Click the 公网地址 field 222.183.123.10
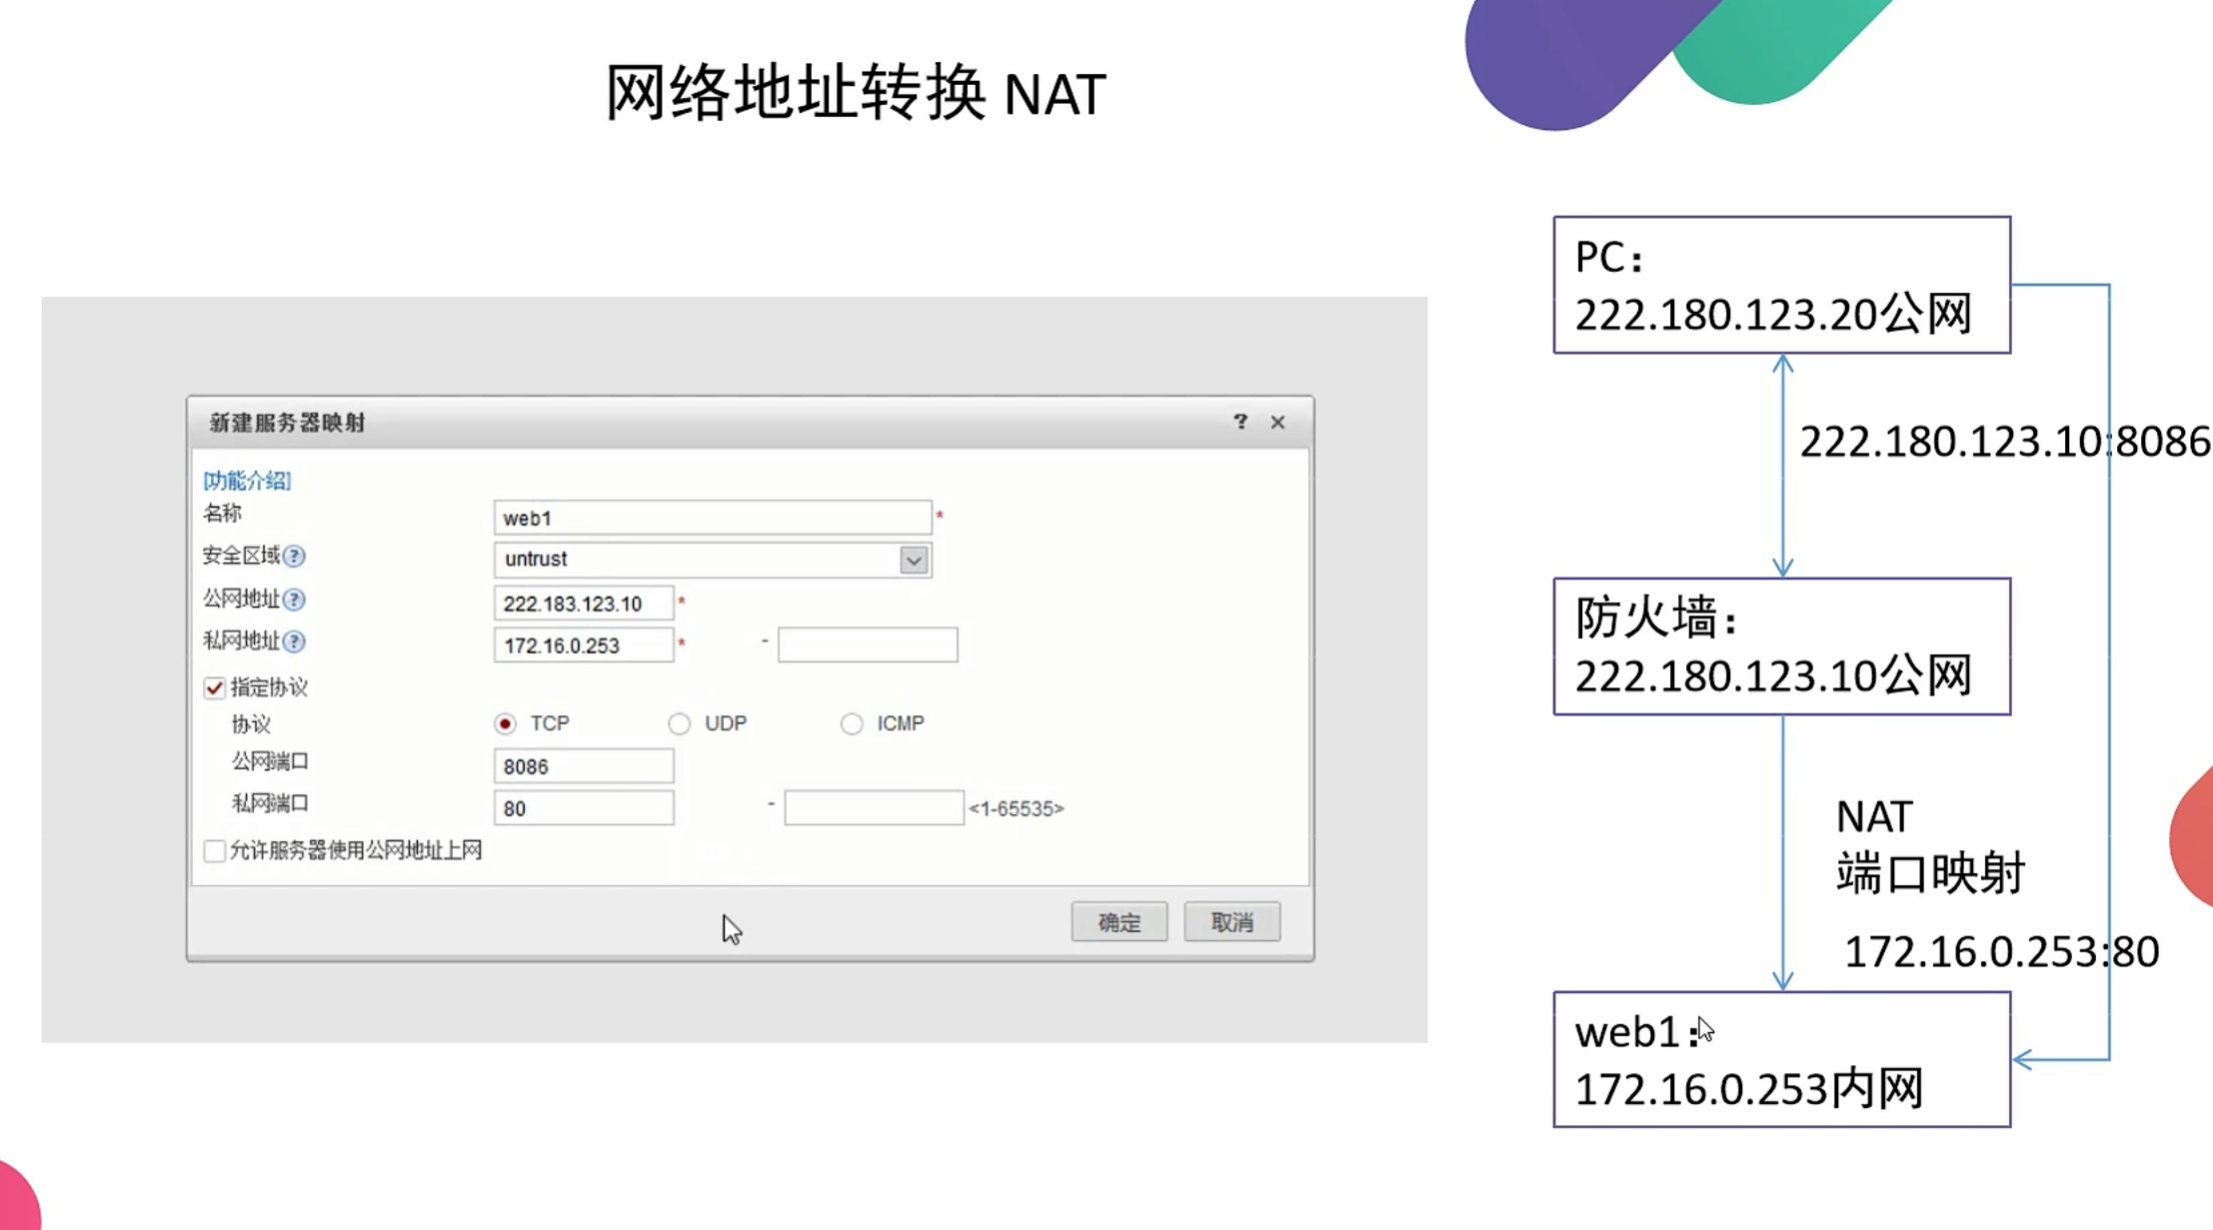The width and height of the screenshot is (2213, 1230). pos(583,603)
